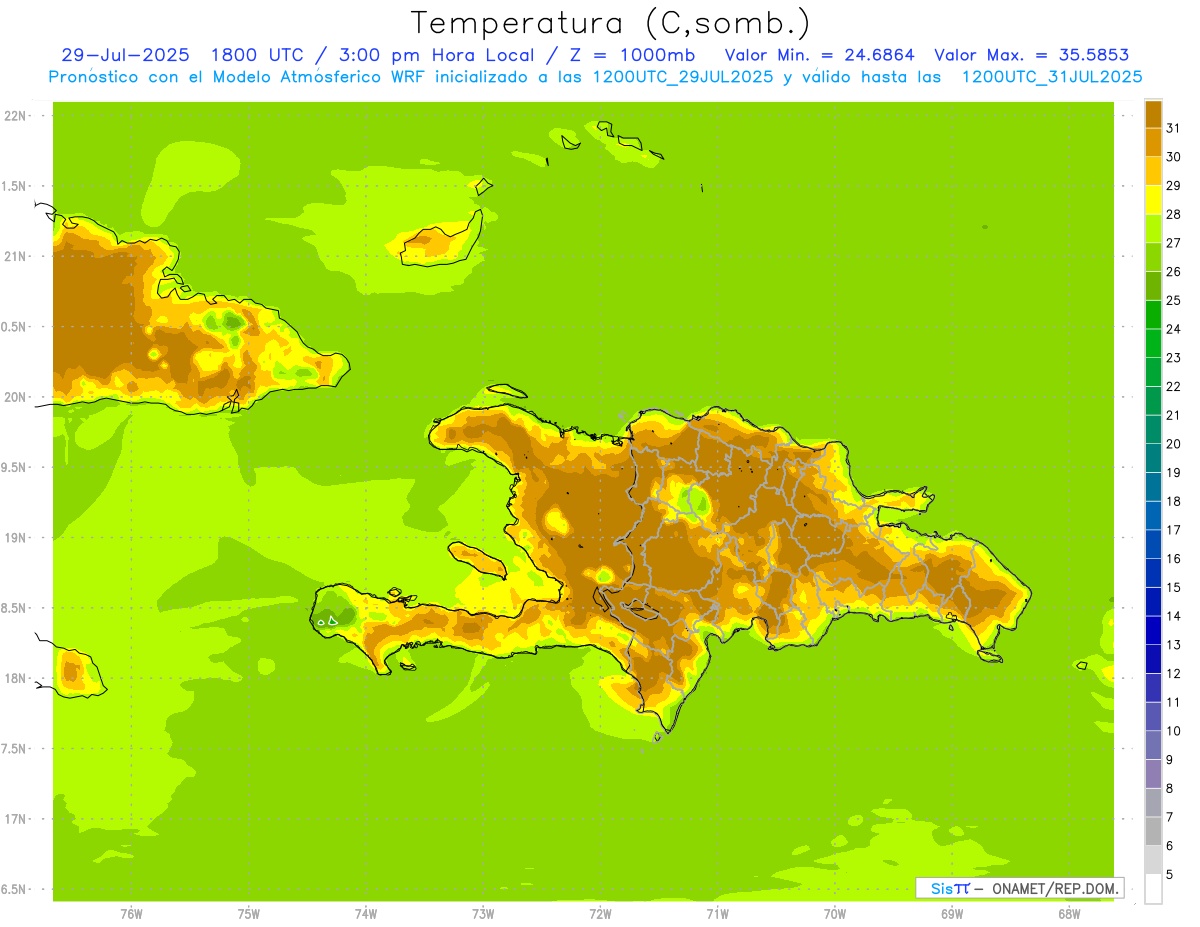Click legend value "12"
This screenshot has height=927, width=1200.
[1173, 674]
